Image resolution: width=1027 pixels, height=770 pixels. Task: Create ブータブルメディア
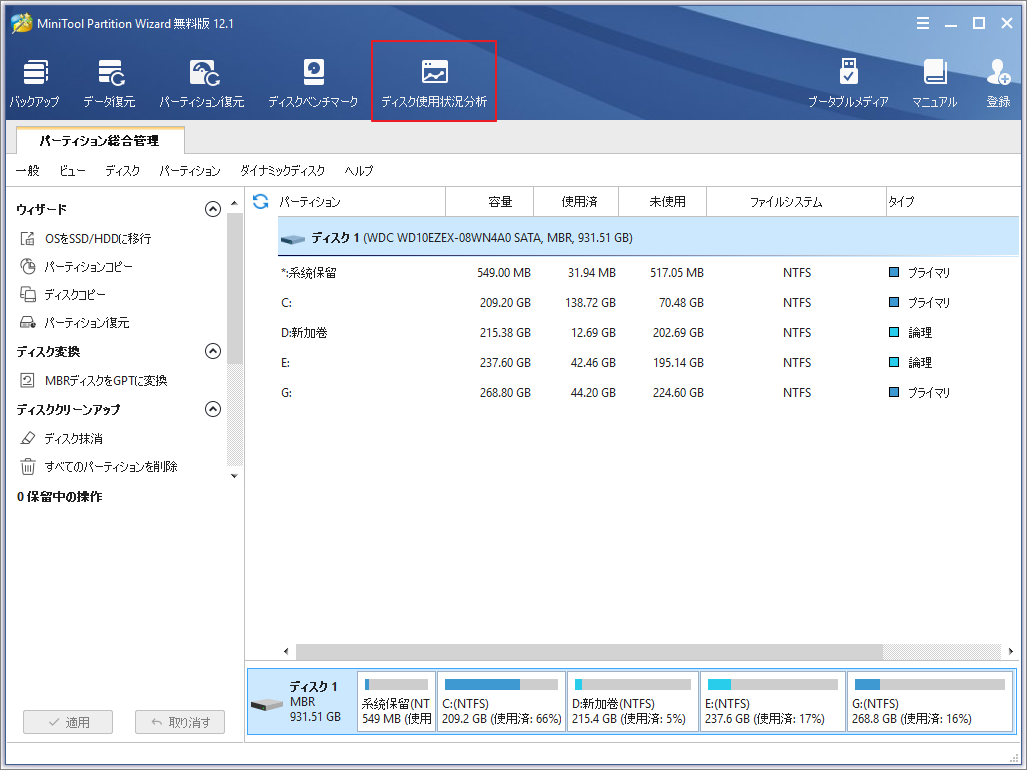[849, 80]
